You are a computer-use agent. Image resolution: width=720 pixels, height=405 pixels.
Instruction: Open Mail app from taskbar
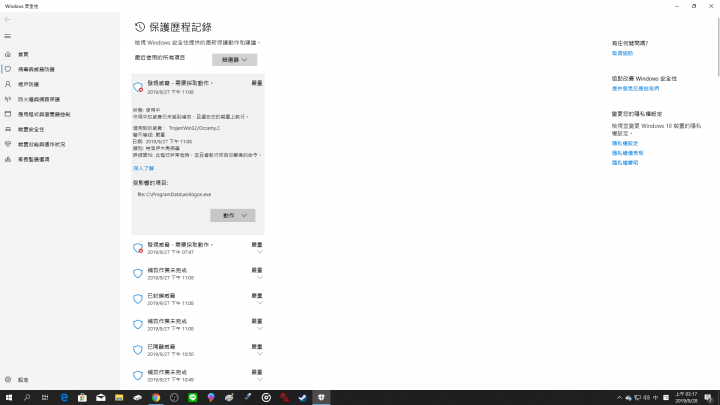click(x=101, y=398)
